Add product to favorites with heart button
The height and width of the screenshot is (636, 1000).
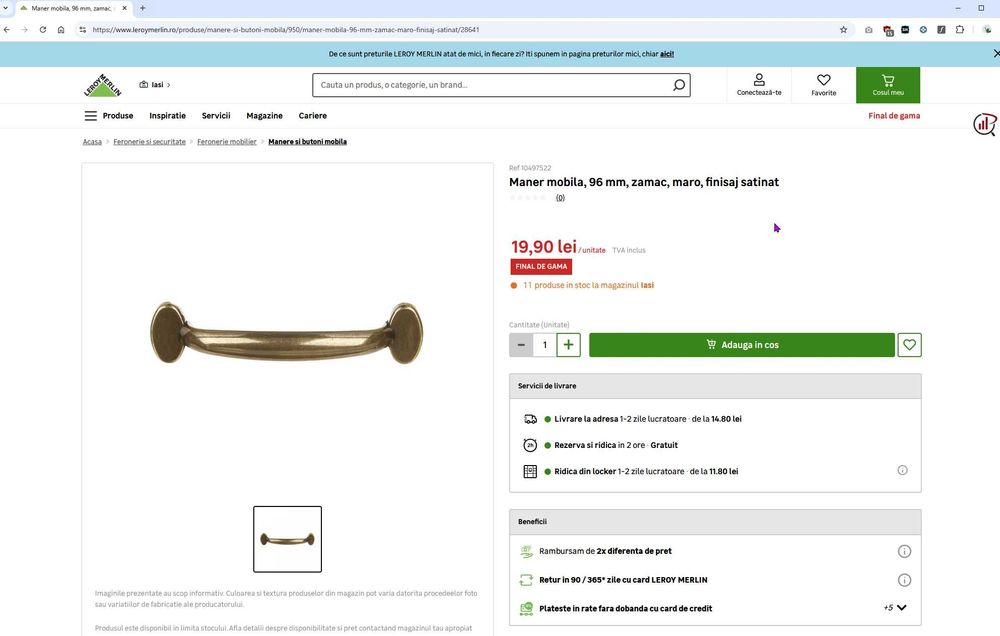(909, 344)
